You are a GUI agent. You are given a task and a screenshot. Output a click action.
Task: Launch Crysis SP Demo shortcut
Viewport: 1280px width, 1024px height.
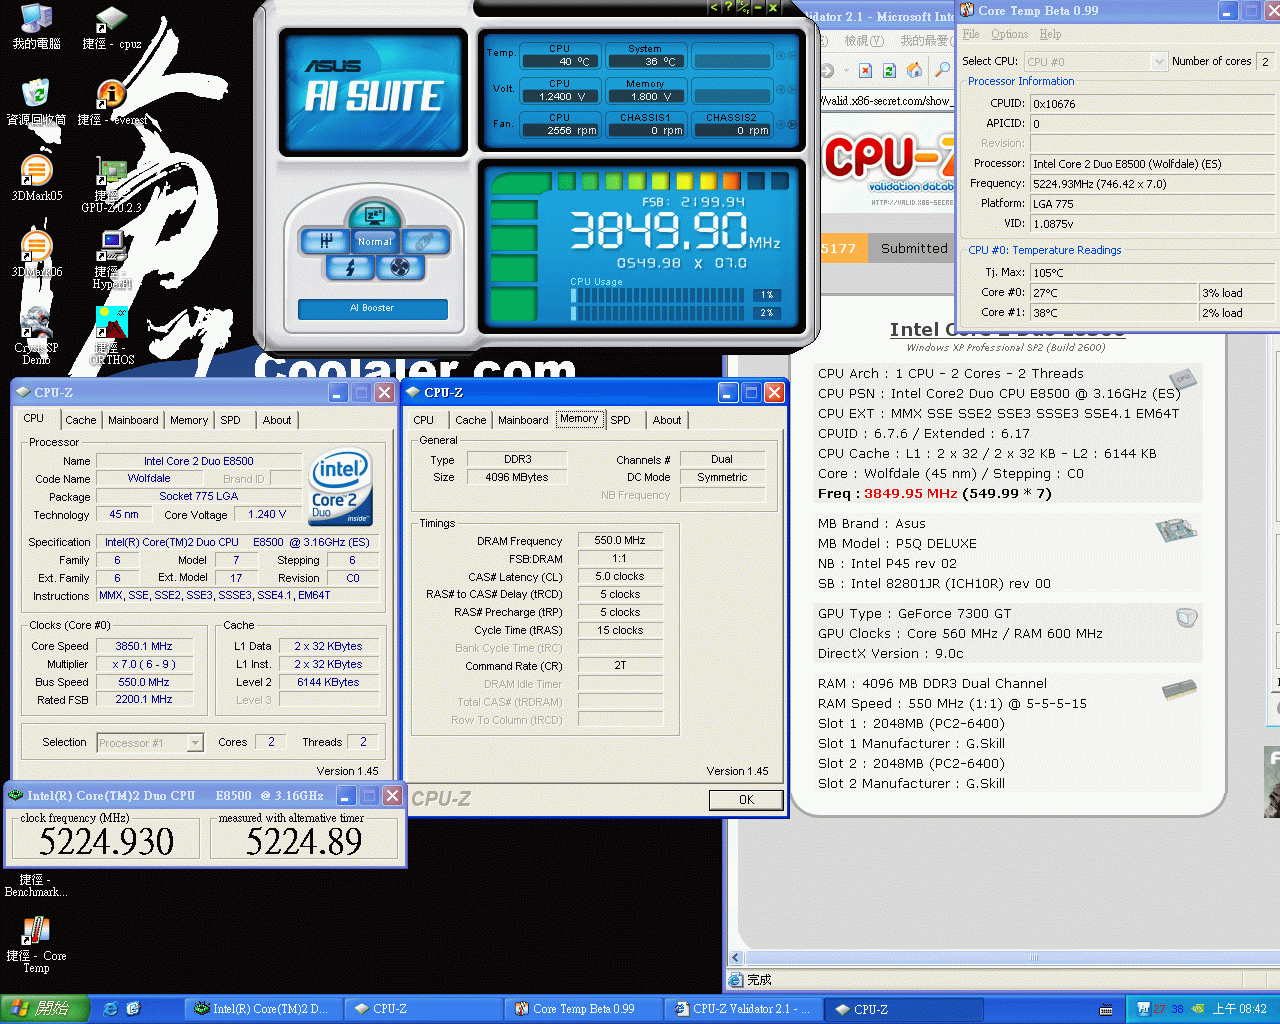36,336
